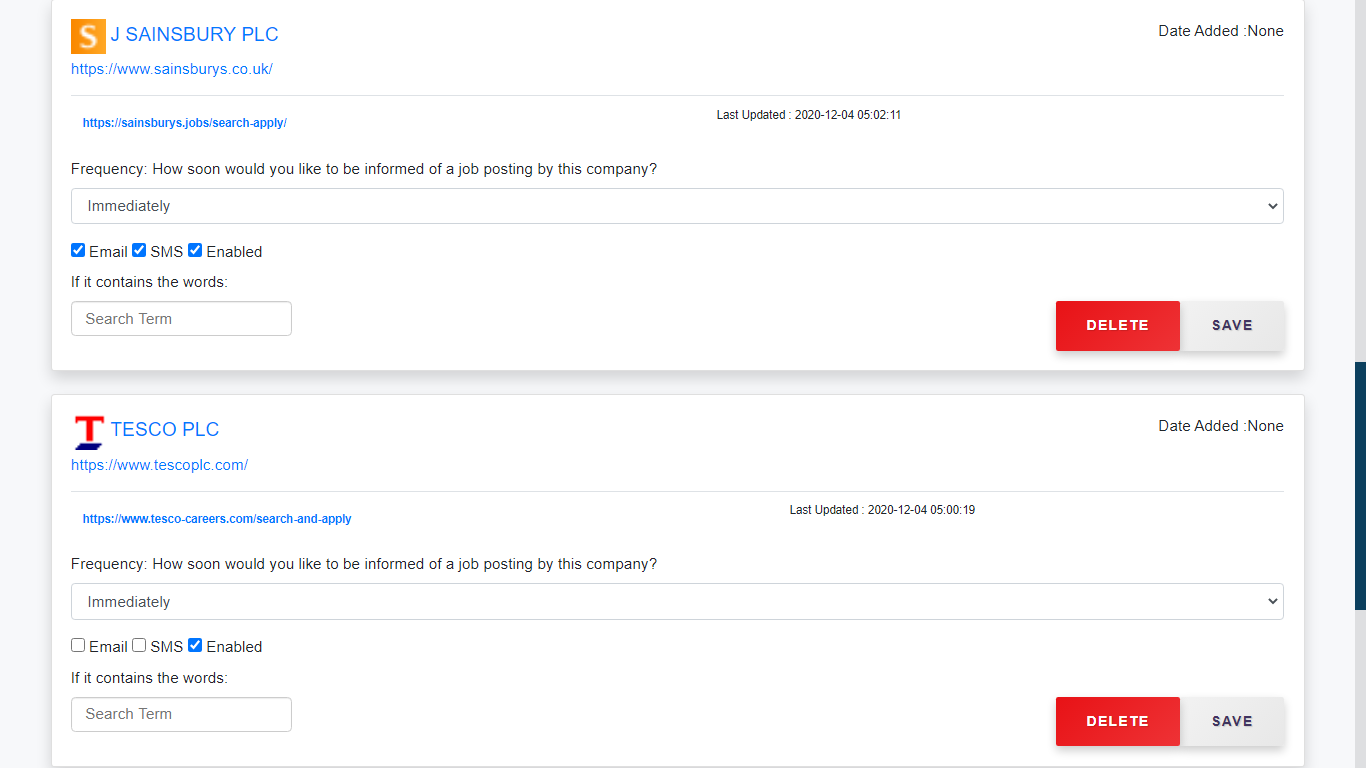The width and height of the screenshot is (1366, 768).
Task: Untick the Enabled checkbox for Tesco
Action: click(x=195, y=646)
